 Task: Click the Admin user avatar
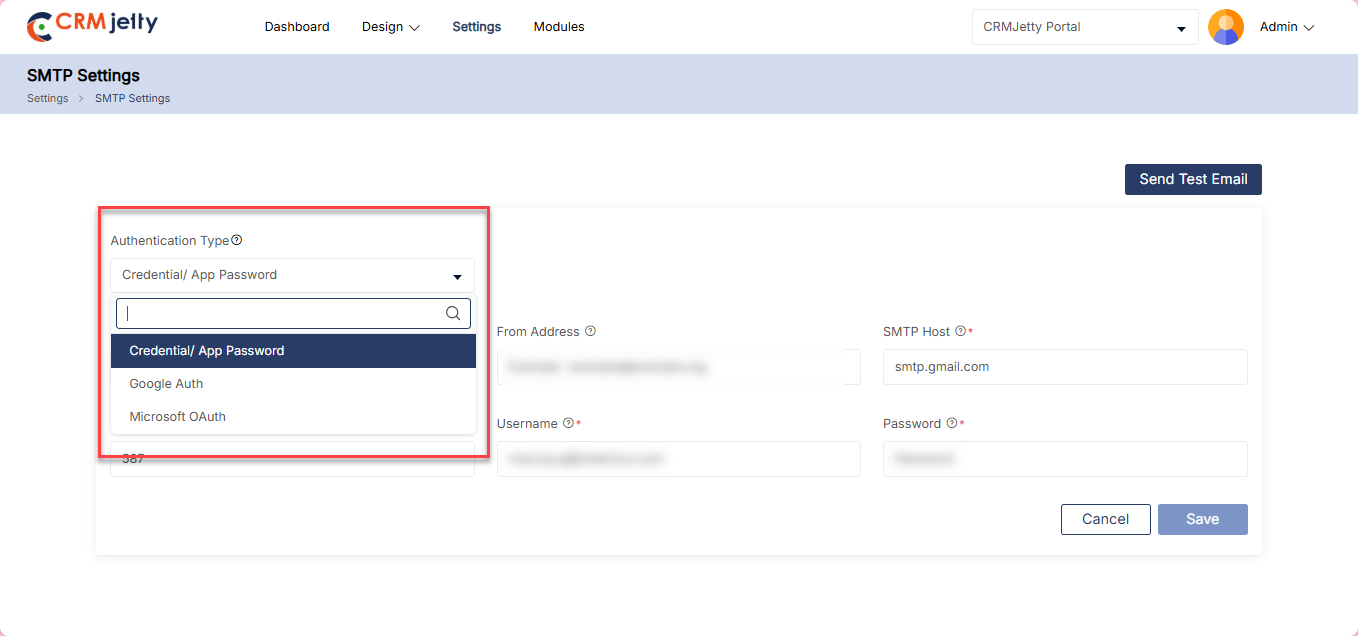1225,27
